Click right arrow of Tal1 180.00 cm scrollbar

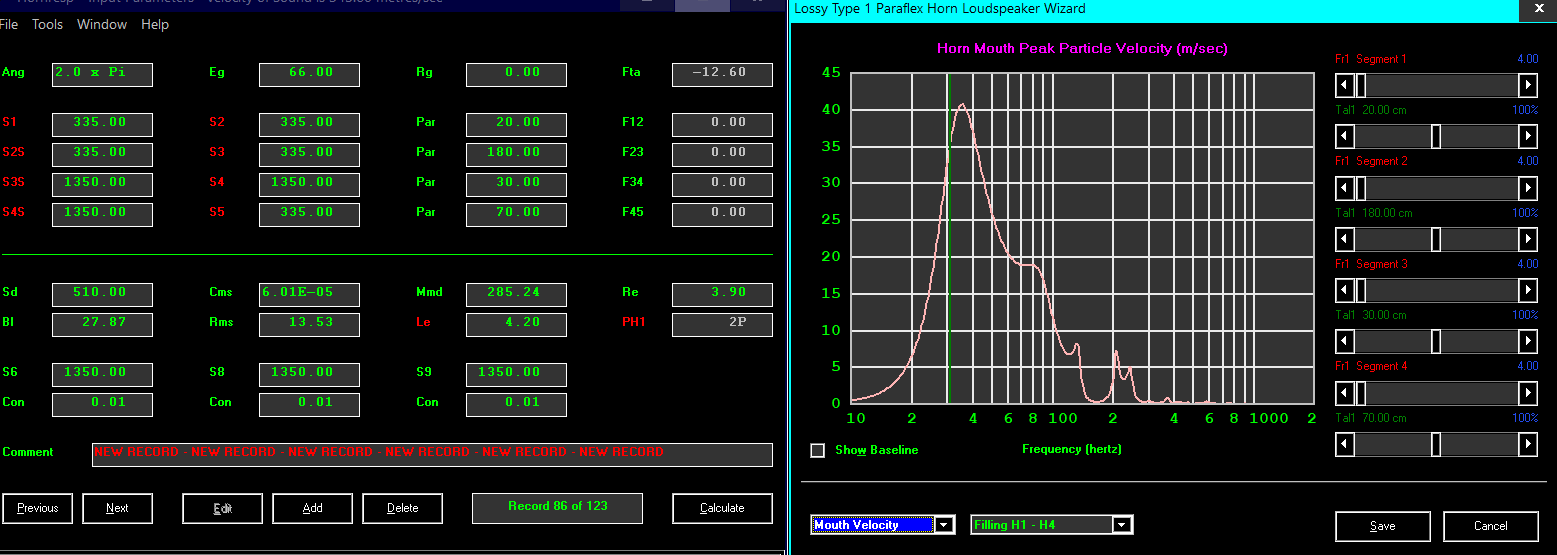[1528, 238]
